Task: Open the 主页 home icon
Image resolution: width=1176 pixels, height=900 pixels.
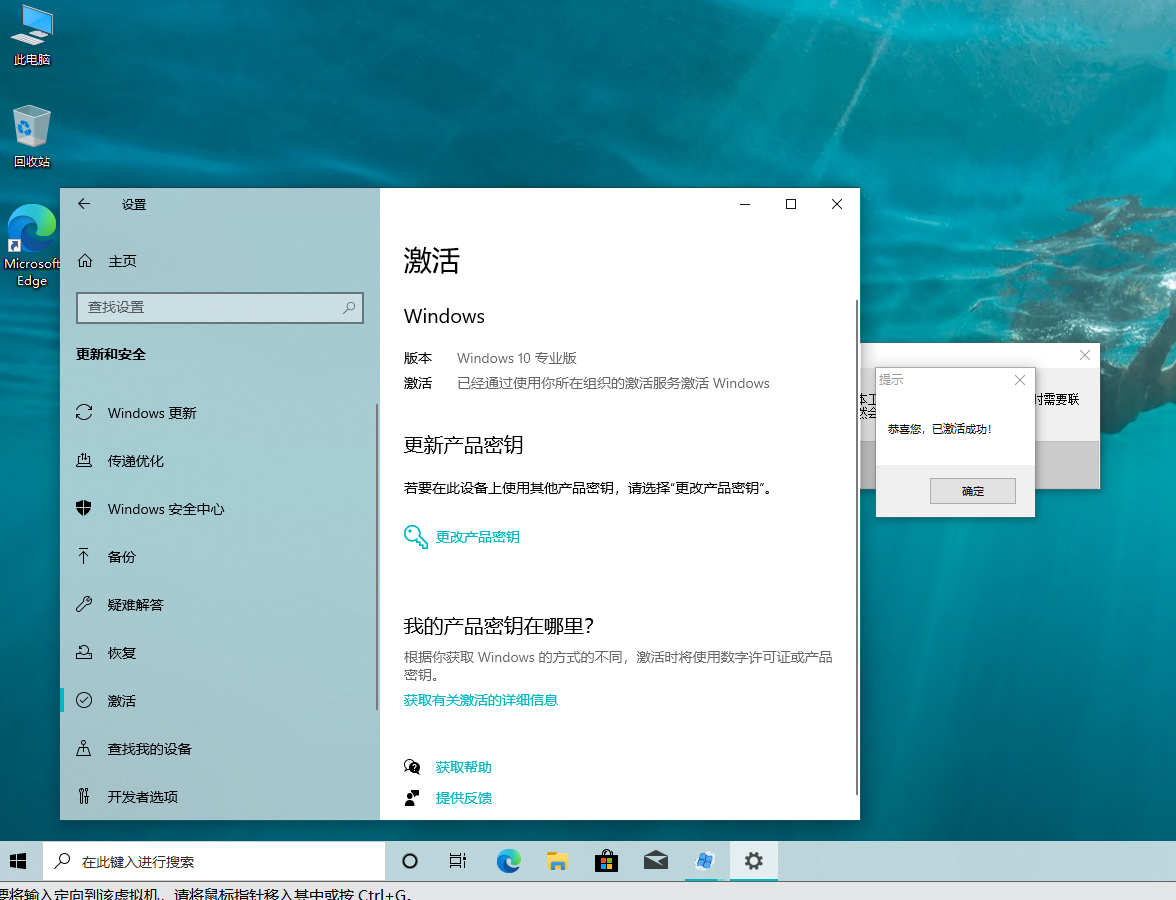Action: tap(85, 261)
